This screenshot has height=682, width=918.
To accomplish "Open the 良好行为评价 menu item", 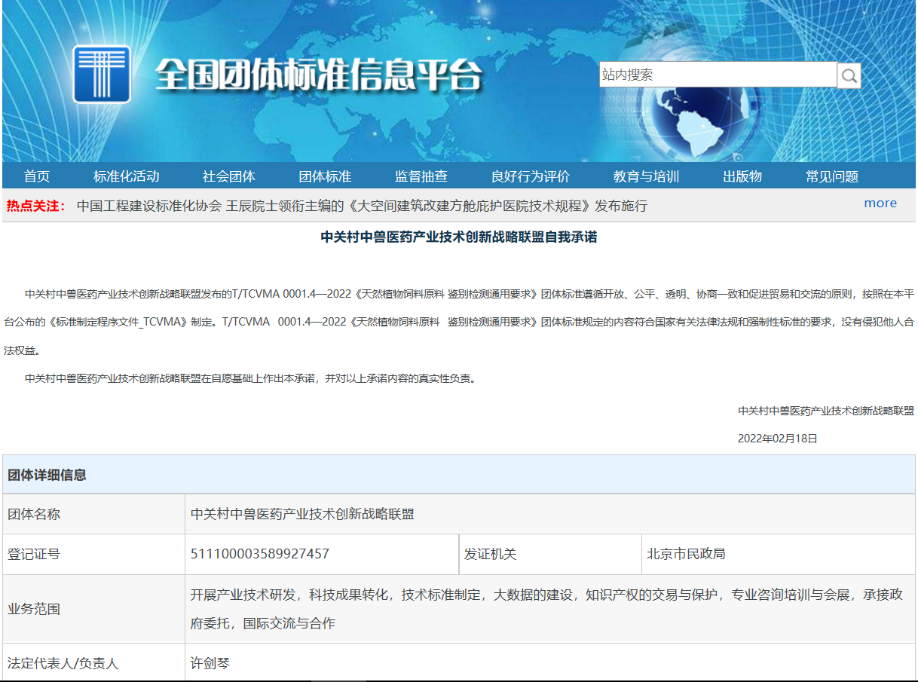I will (x=530, y=176).
